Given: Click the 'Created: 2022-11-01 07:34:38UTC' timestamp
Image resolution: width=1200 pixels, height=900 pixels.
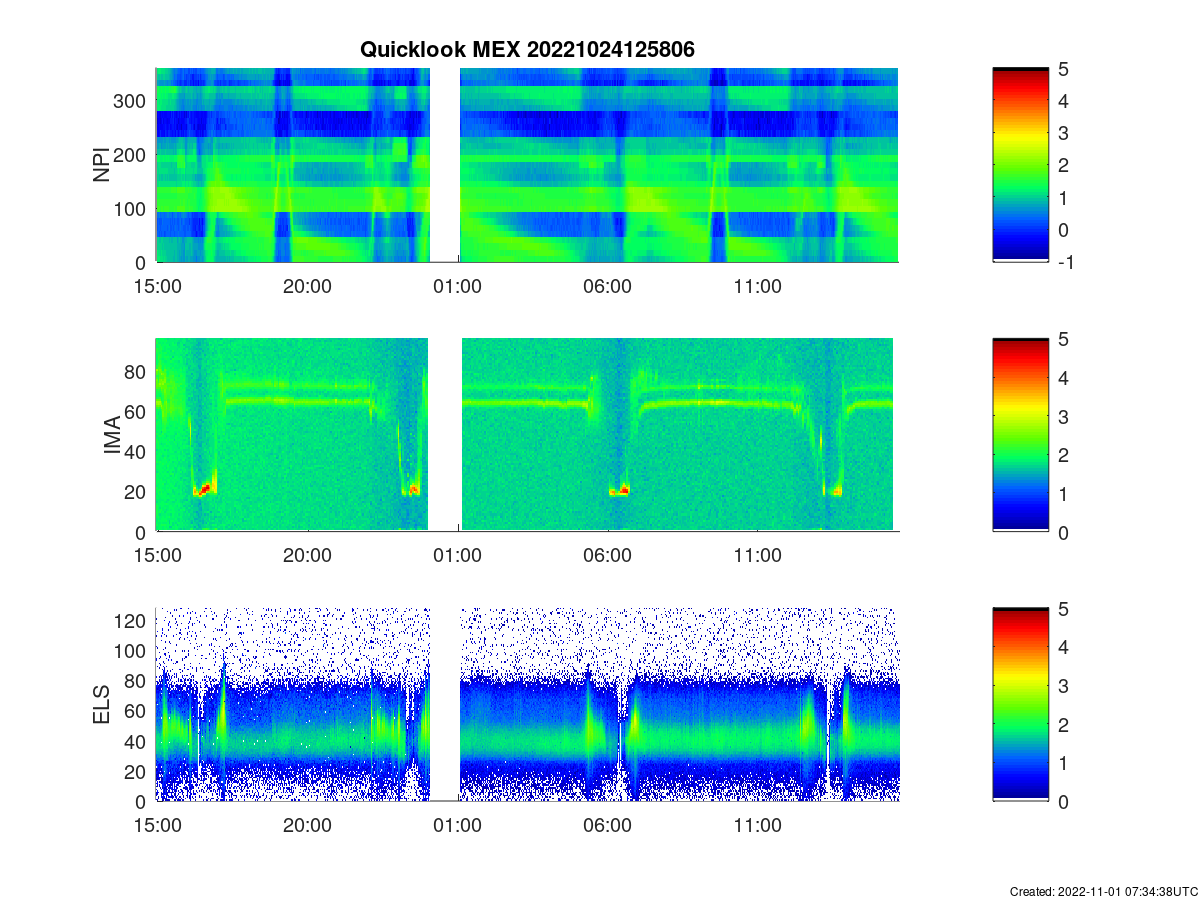Looking at the screenshot, I should [1103, 891].
